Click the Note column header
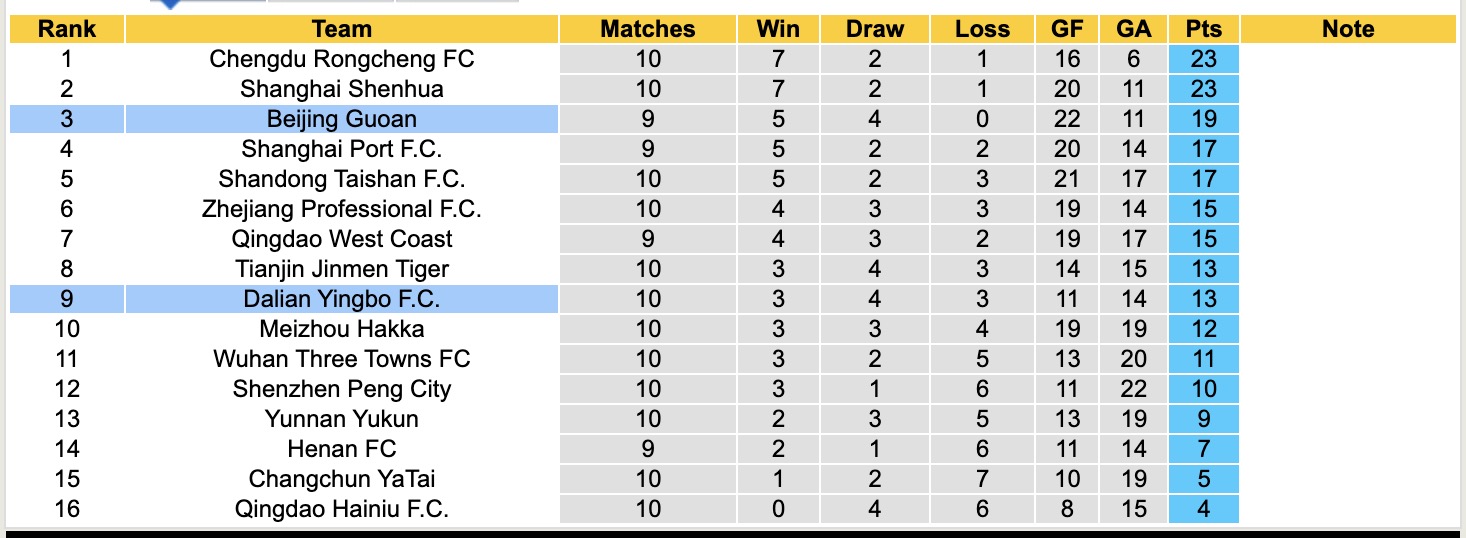Image resolution: width=1466 pixels, height=538 pixels. 1348,29
